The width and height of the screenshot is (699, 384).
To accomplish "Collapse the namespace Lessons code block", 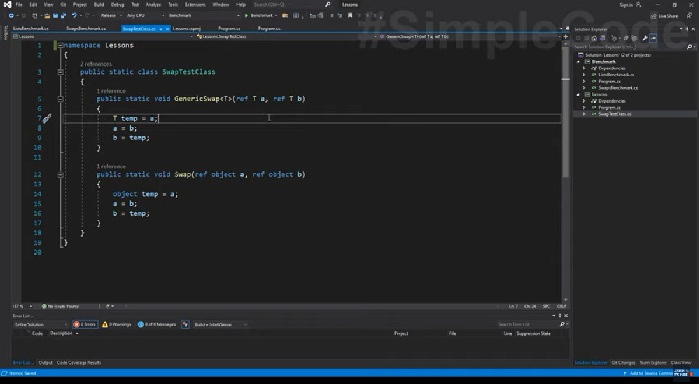I will [x=60, y=45].
